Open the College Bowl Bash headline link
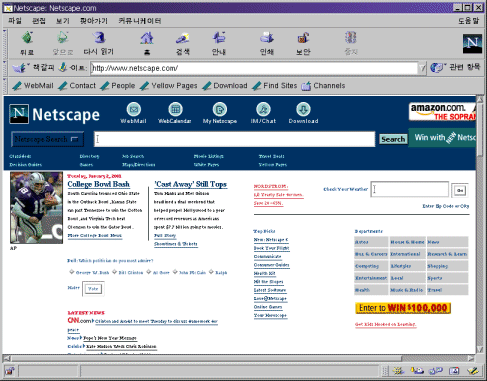The image size is (487, 381). 99,184
